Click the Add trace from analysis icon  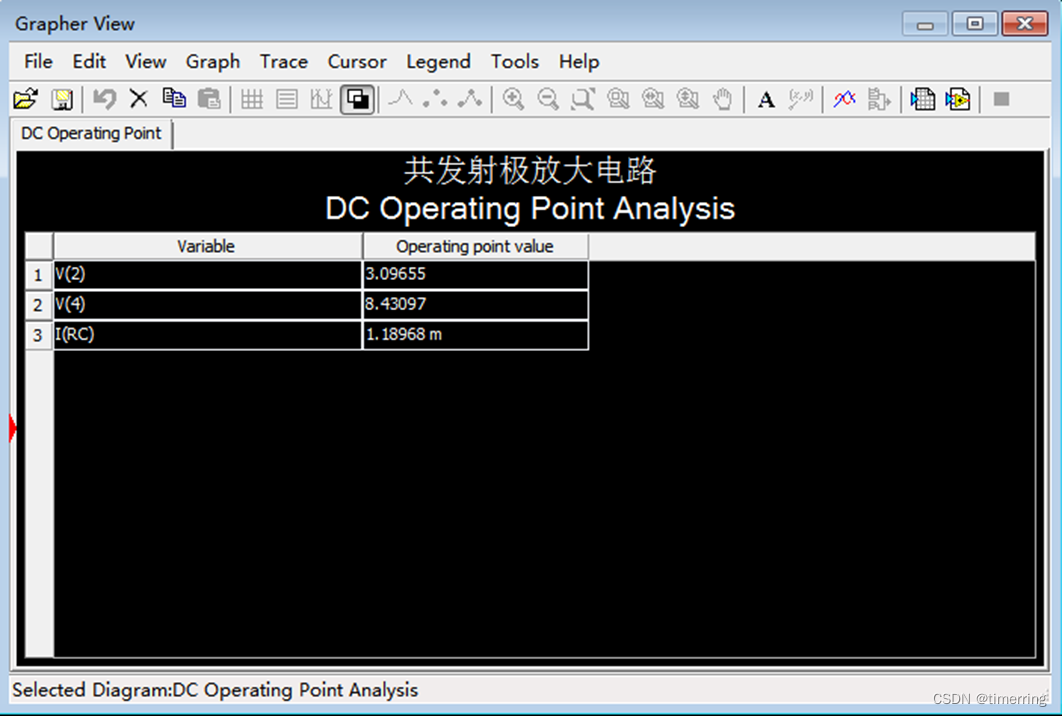point(879,100)
